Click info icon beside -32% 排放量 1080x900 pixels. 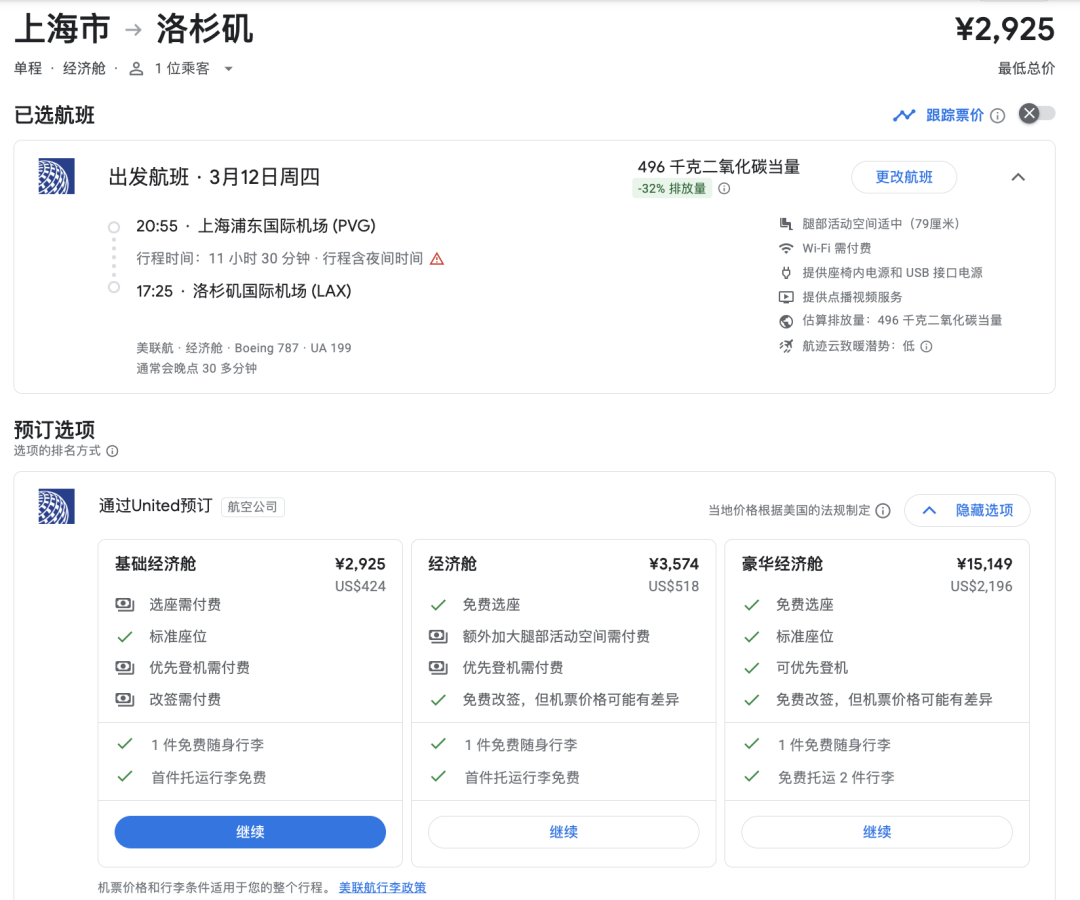point(724,189)
